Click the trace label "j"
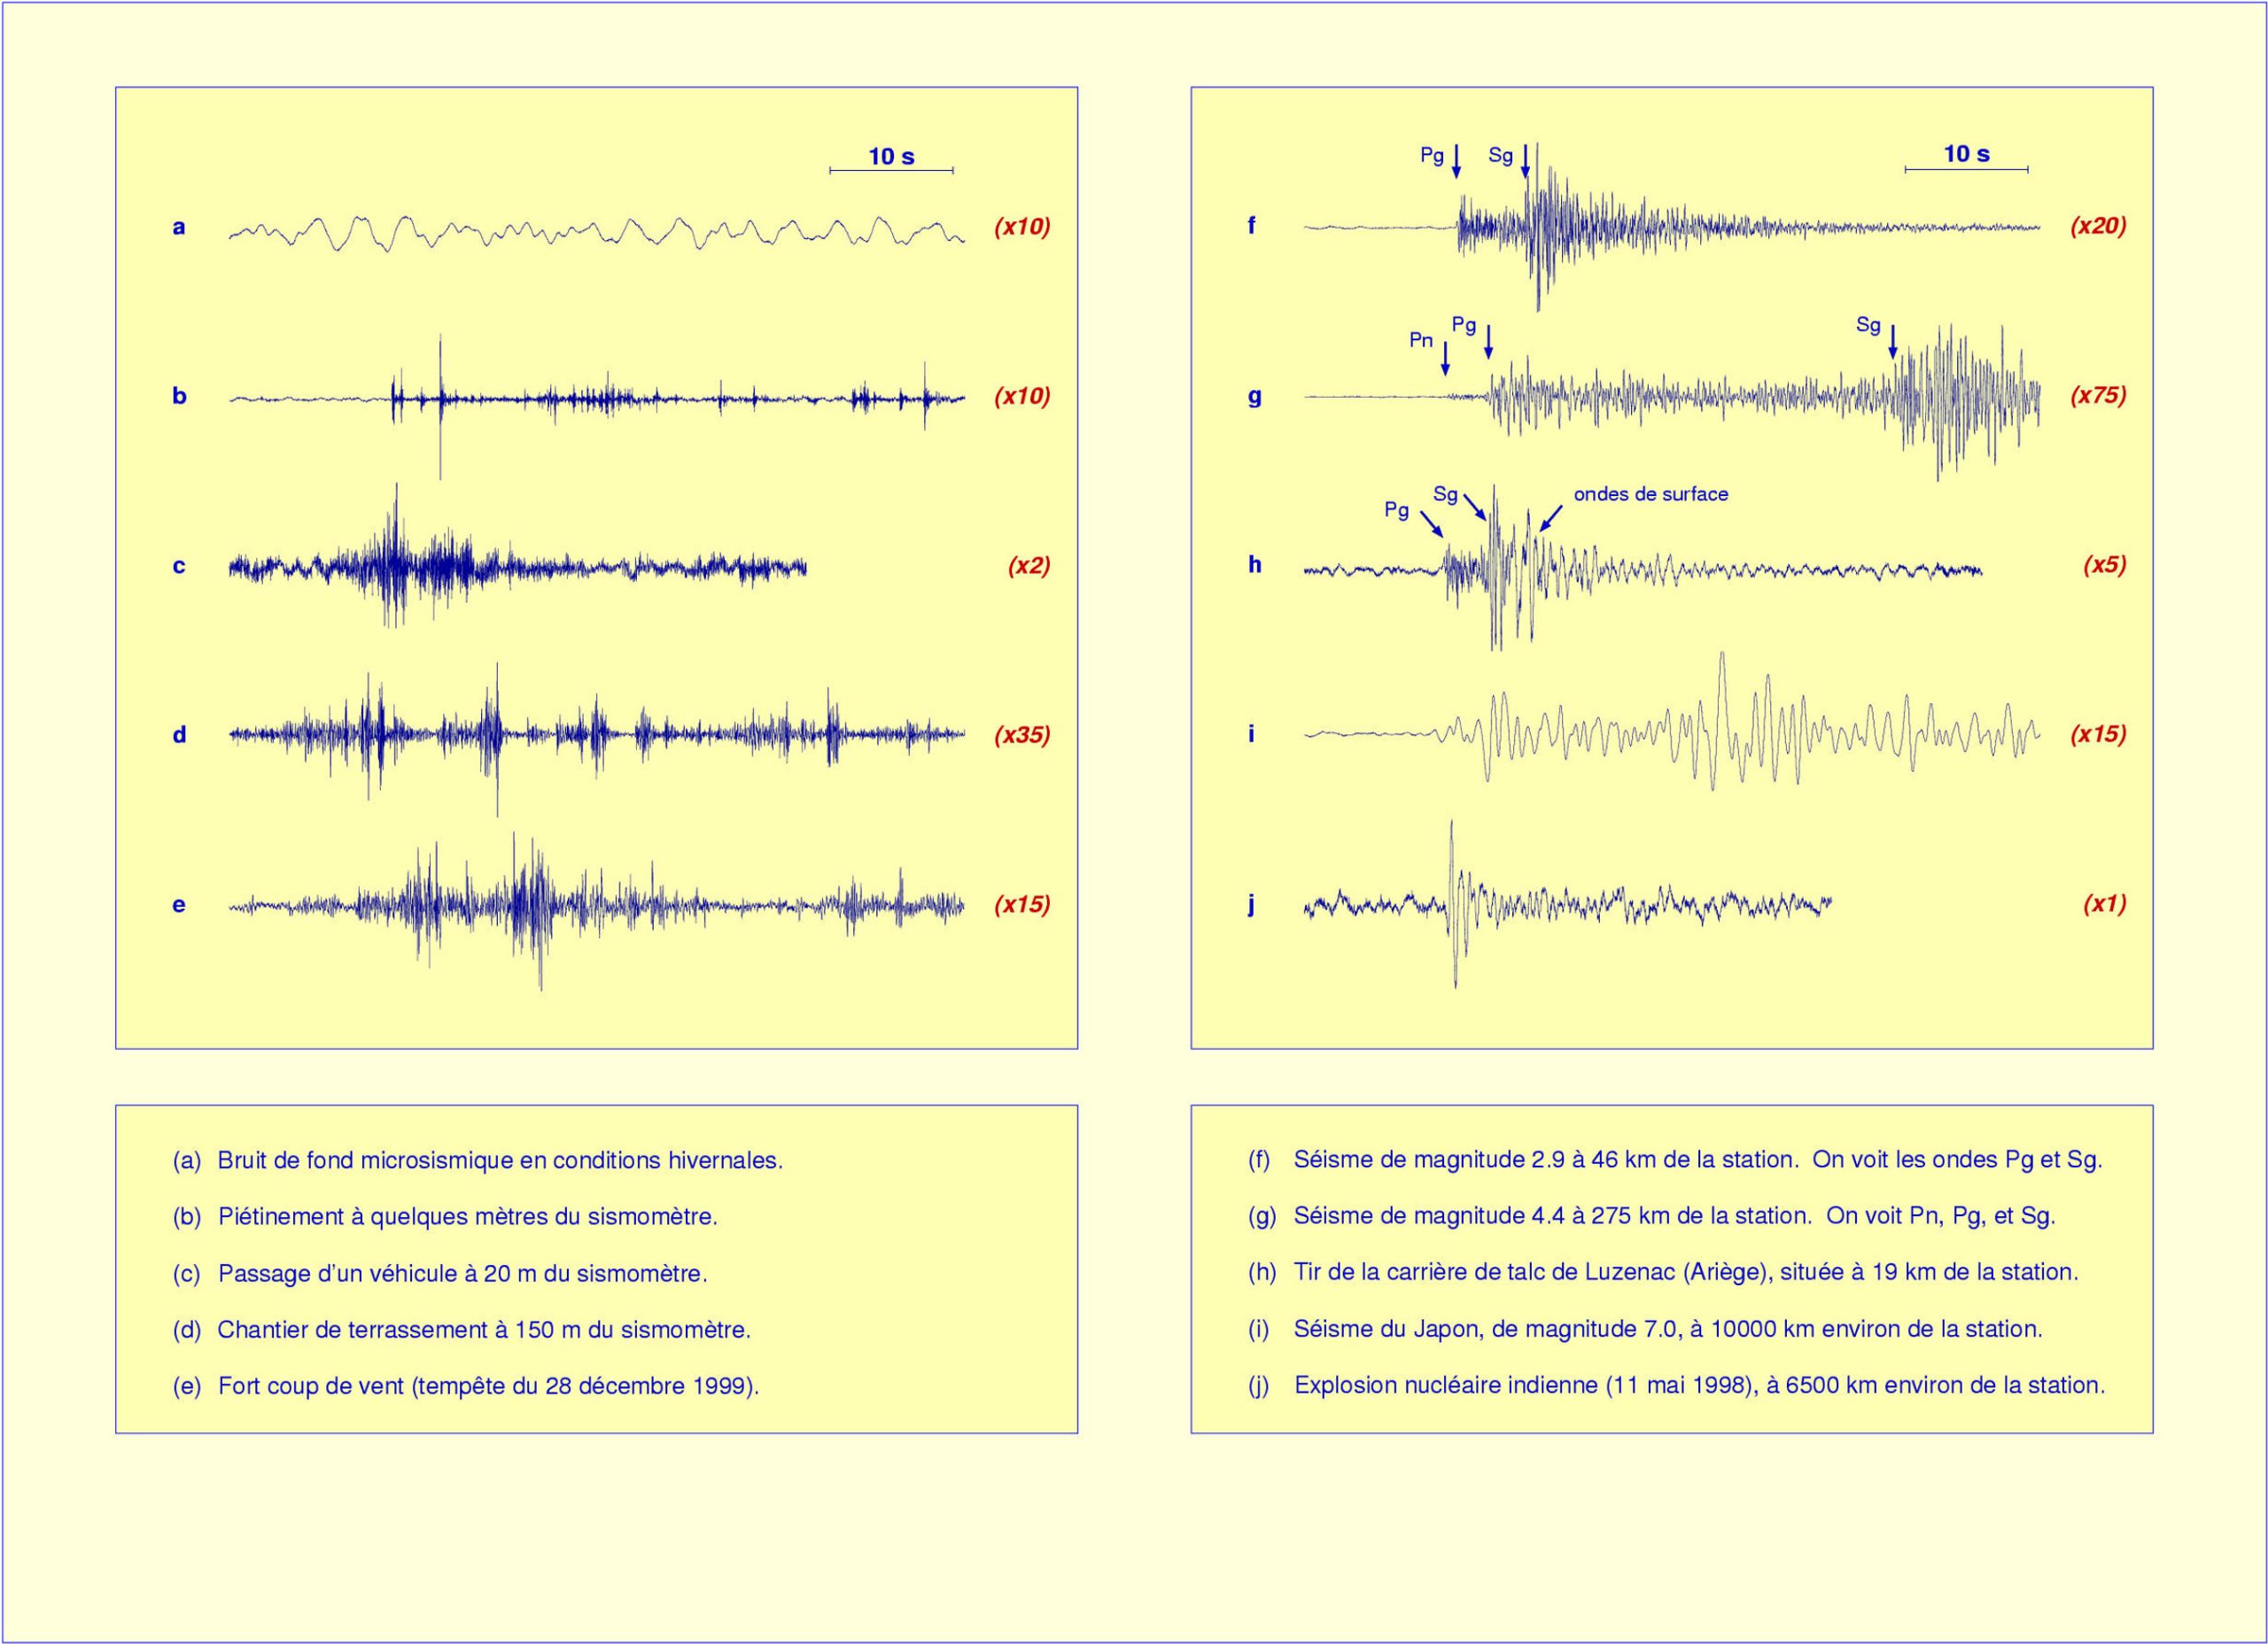This screenshot has height=1644, width=2268. [1250, 904]
